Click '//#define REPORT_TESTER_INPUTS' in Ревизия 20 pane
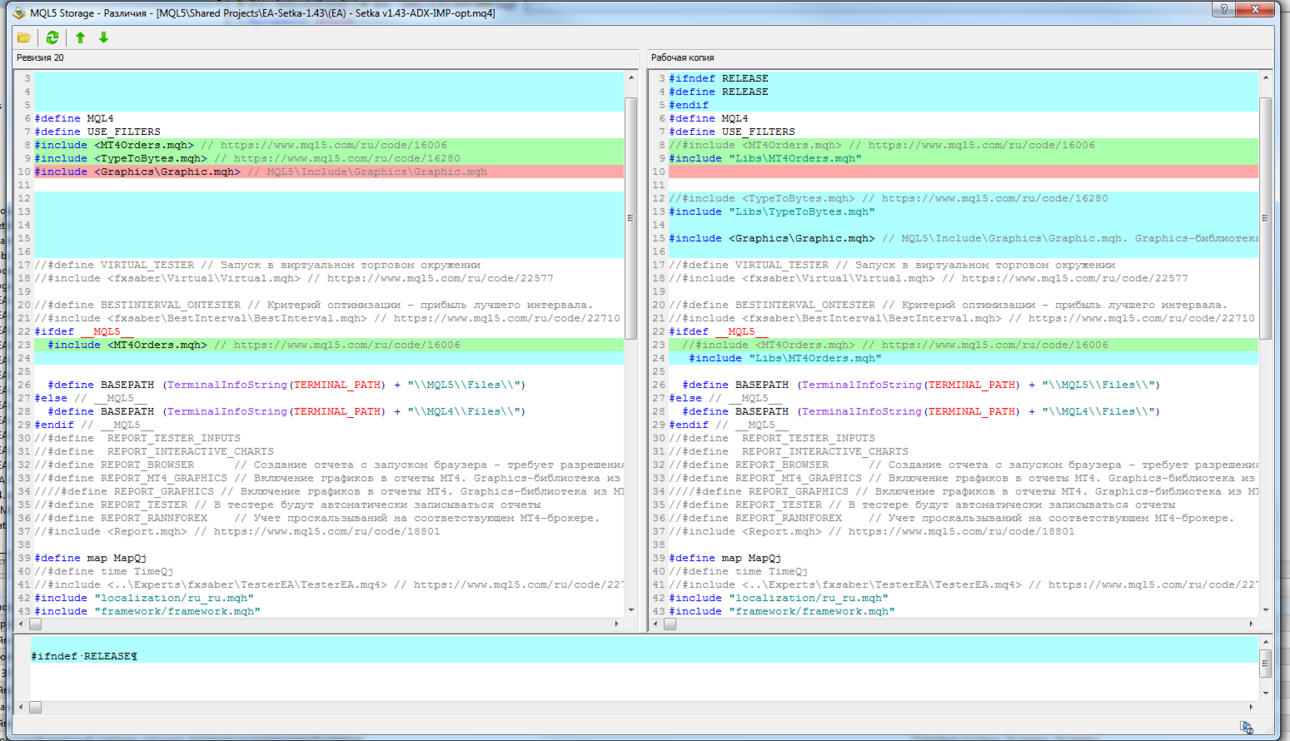This screenshot has height=741, width=1290. click(137, 438)
